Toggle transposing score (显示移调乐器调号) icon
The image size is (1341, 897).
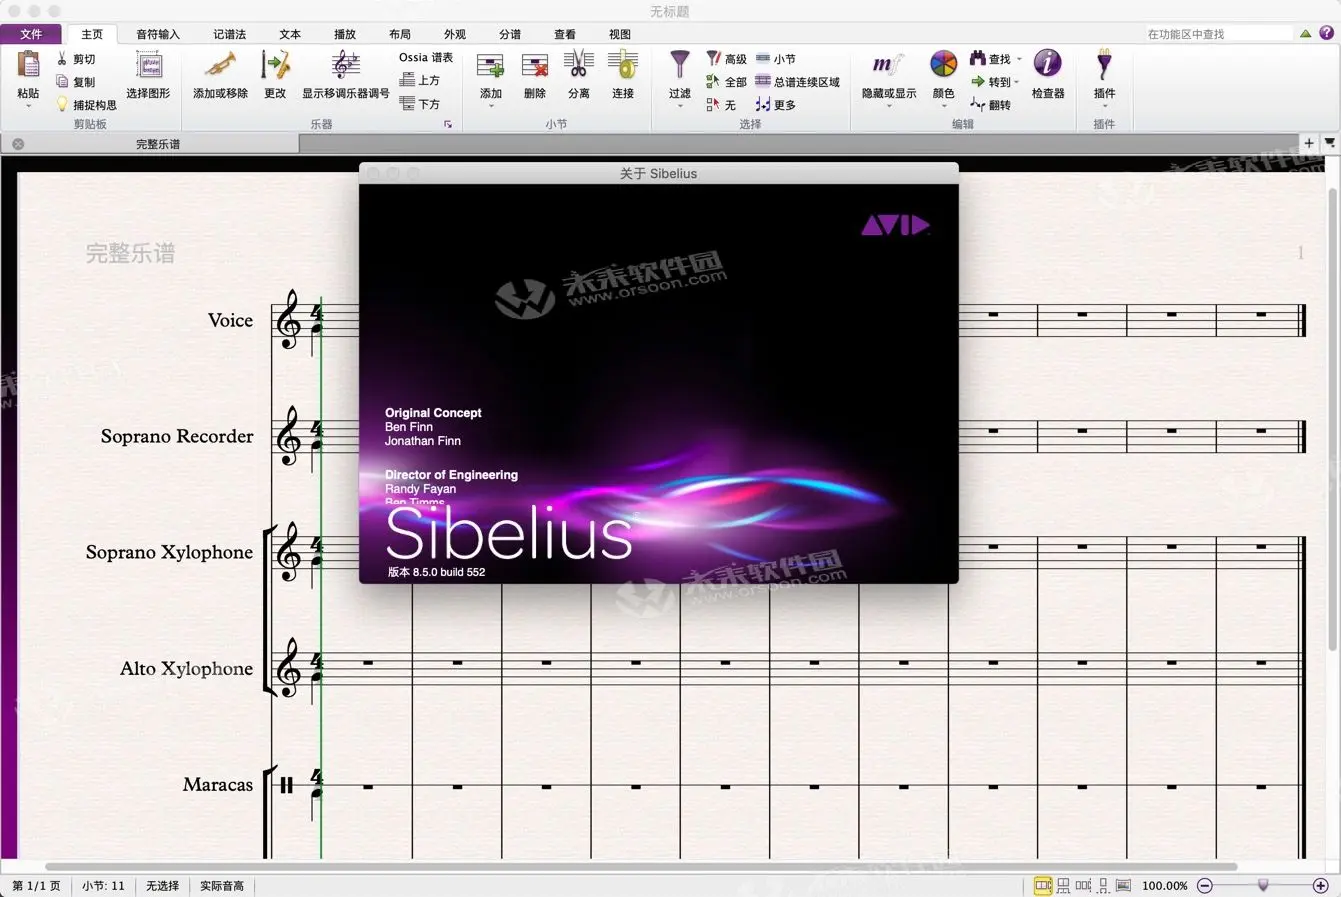click(346, 66)
